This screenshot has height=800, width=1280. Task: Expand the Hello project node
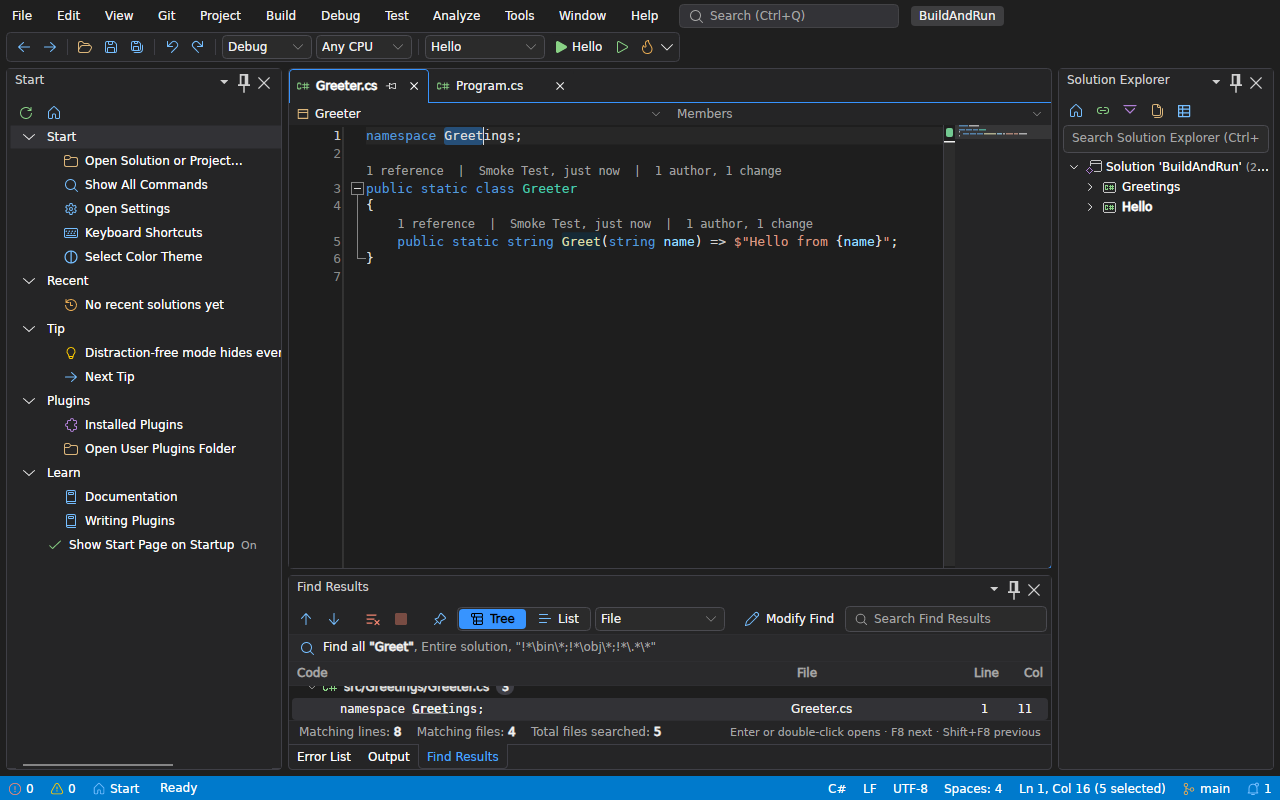click(x=1090, y=207)
